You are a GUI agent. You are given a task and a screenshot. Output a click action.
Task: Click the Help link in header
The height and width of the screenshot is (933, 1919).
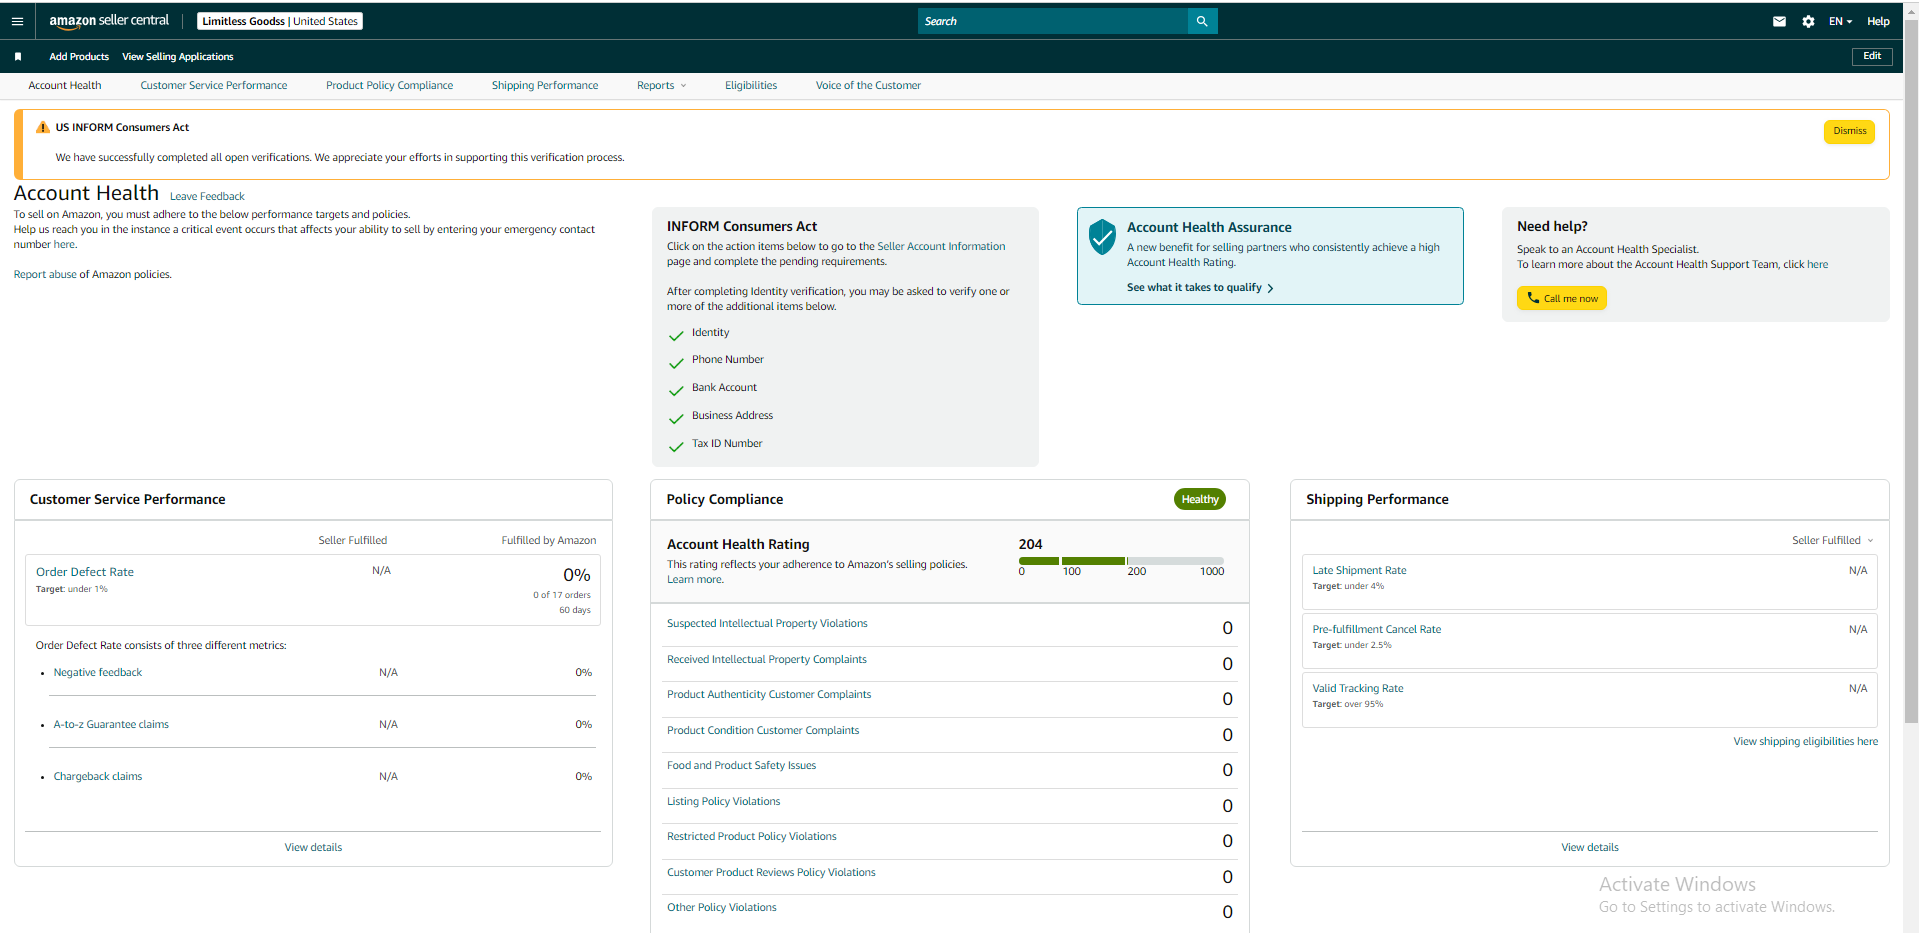[1878, 21]
